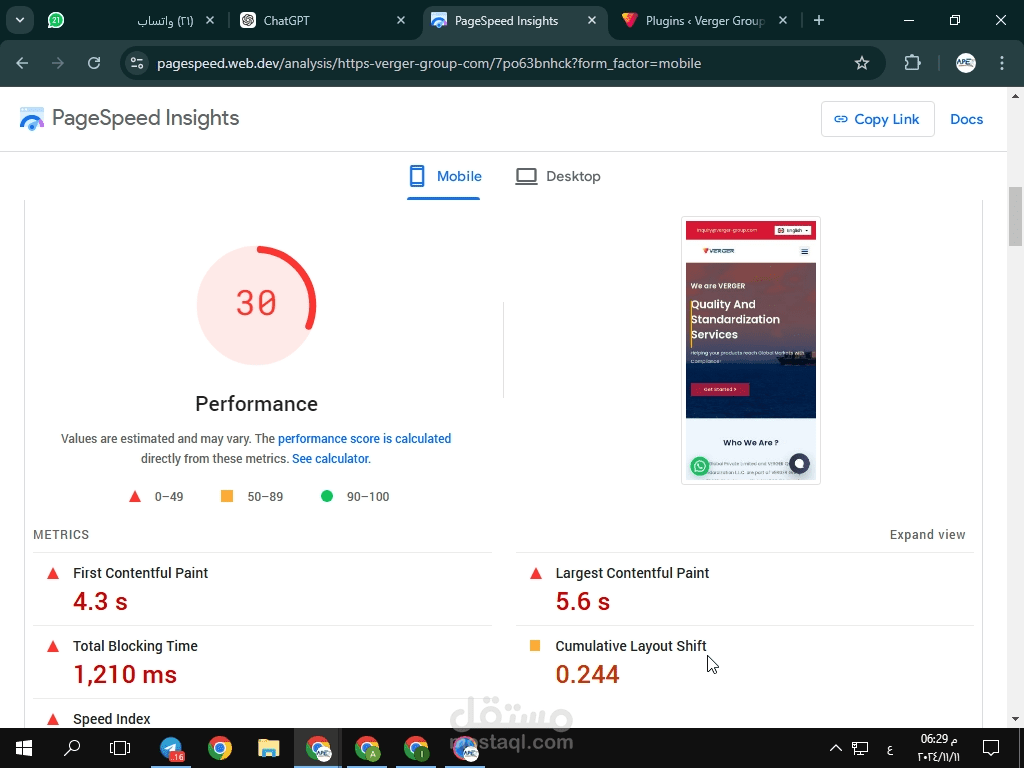Viewport: 1024px width, 768px height.
Task: Click the page vertical scrollbar thumb
Action: pyautogui.click(x=1015, y=216)
